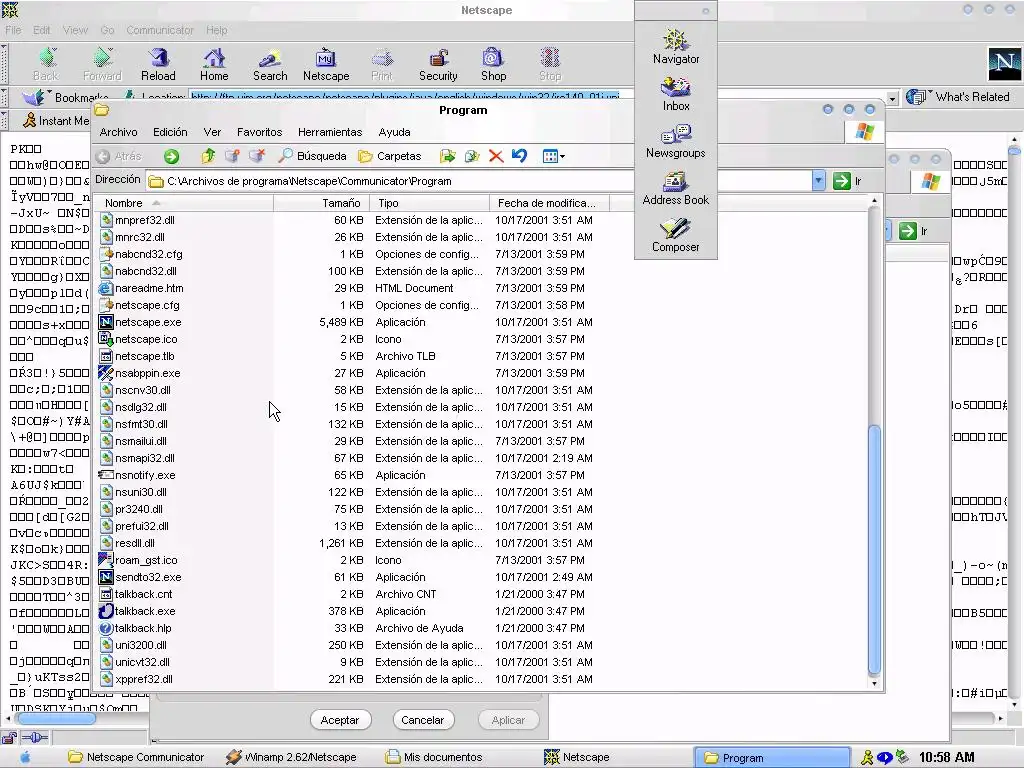This screenshot has height=768, width=1024.
Task: Open the Bookmarks menu in Netscape
Action: [x=65, y=97]
